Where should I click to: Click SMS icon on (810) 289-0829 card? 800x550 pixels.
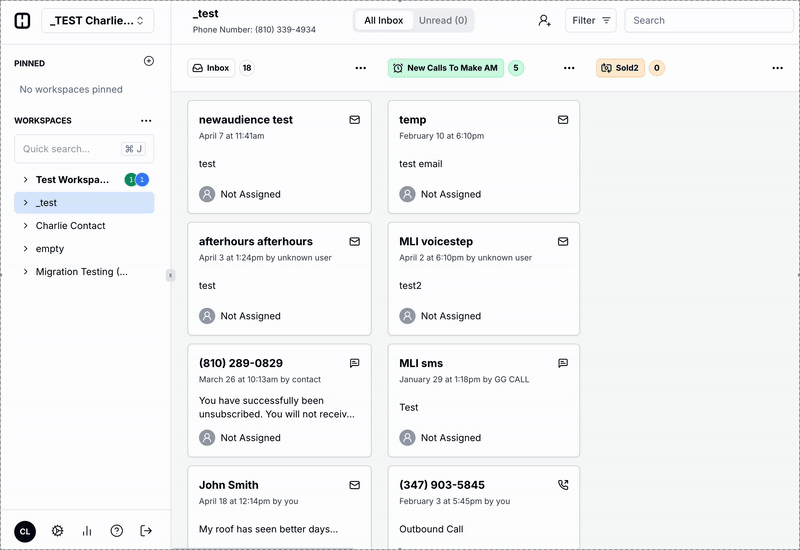pos(355,363)
